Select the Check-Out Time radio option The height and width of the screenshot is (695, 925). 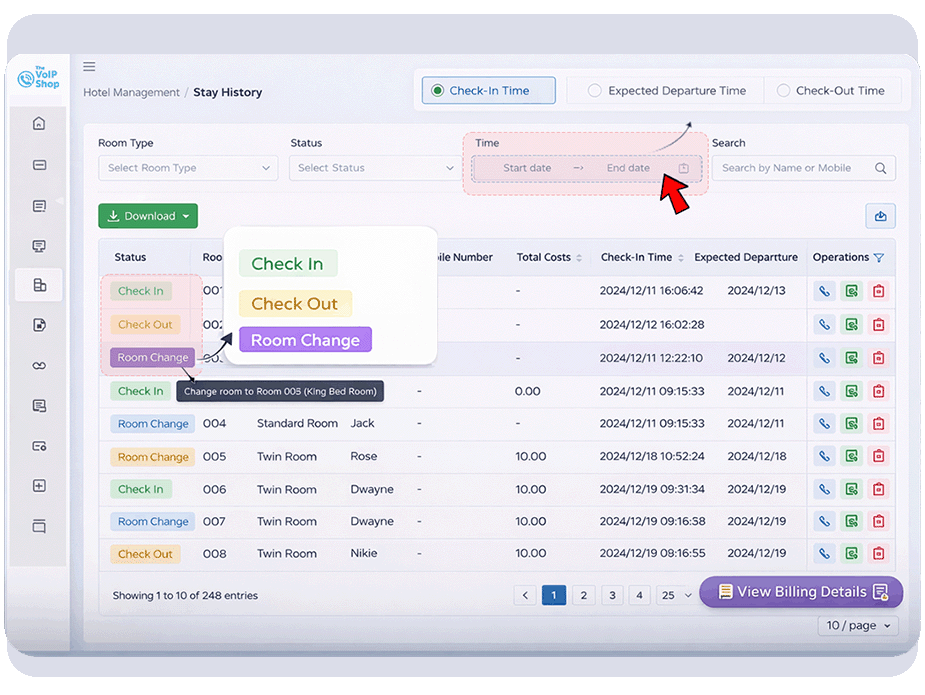click(831, 91)
